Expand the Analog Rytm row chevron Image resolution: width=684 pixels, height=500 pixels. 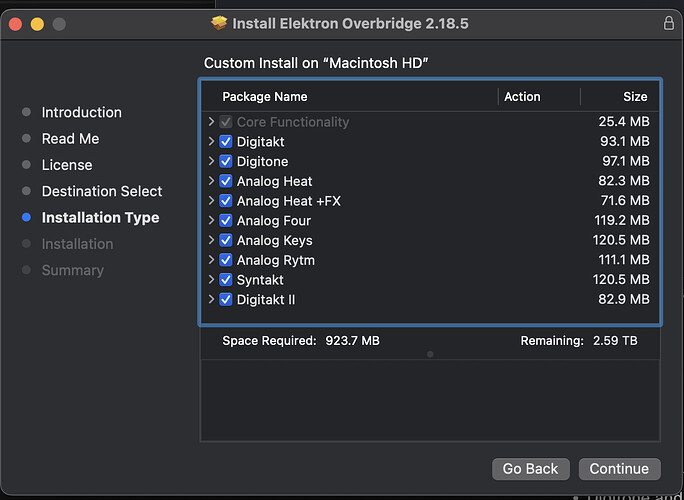[x=211, y=260]
